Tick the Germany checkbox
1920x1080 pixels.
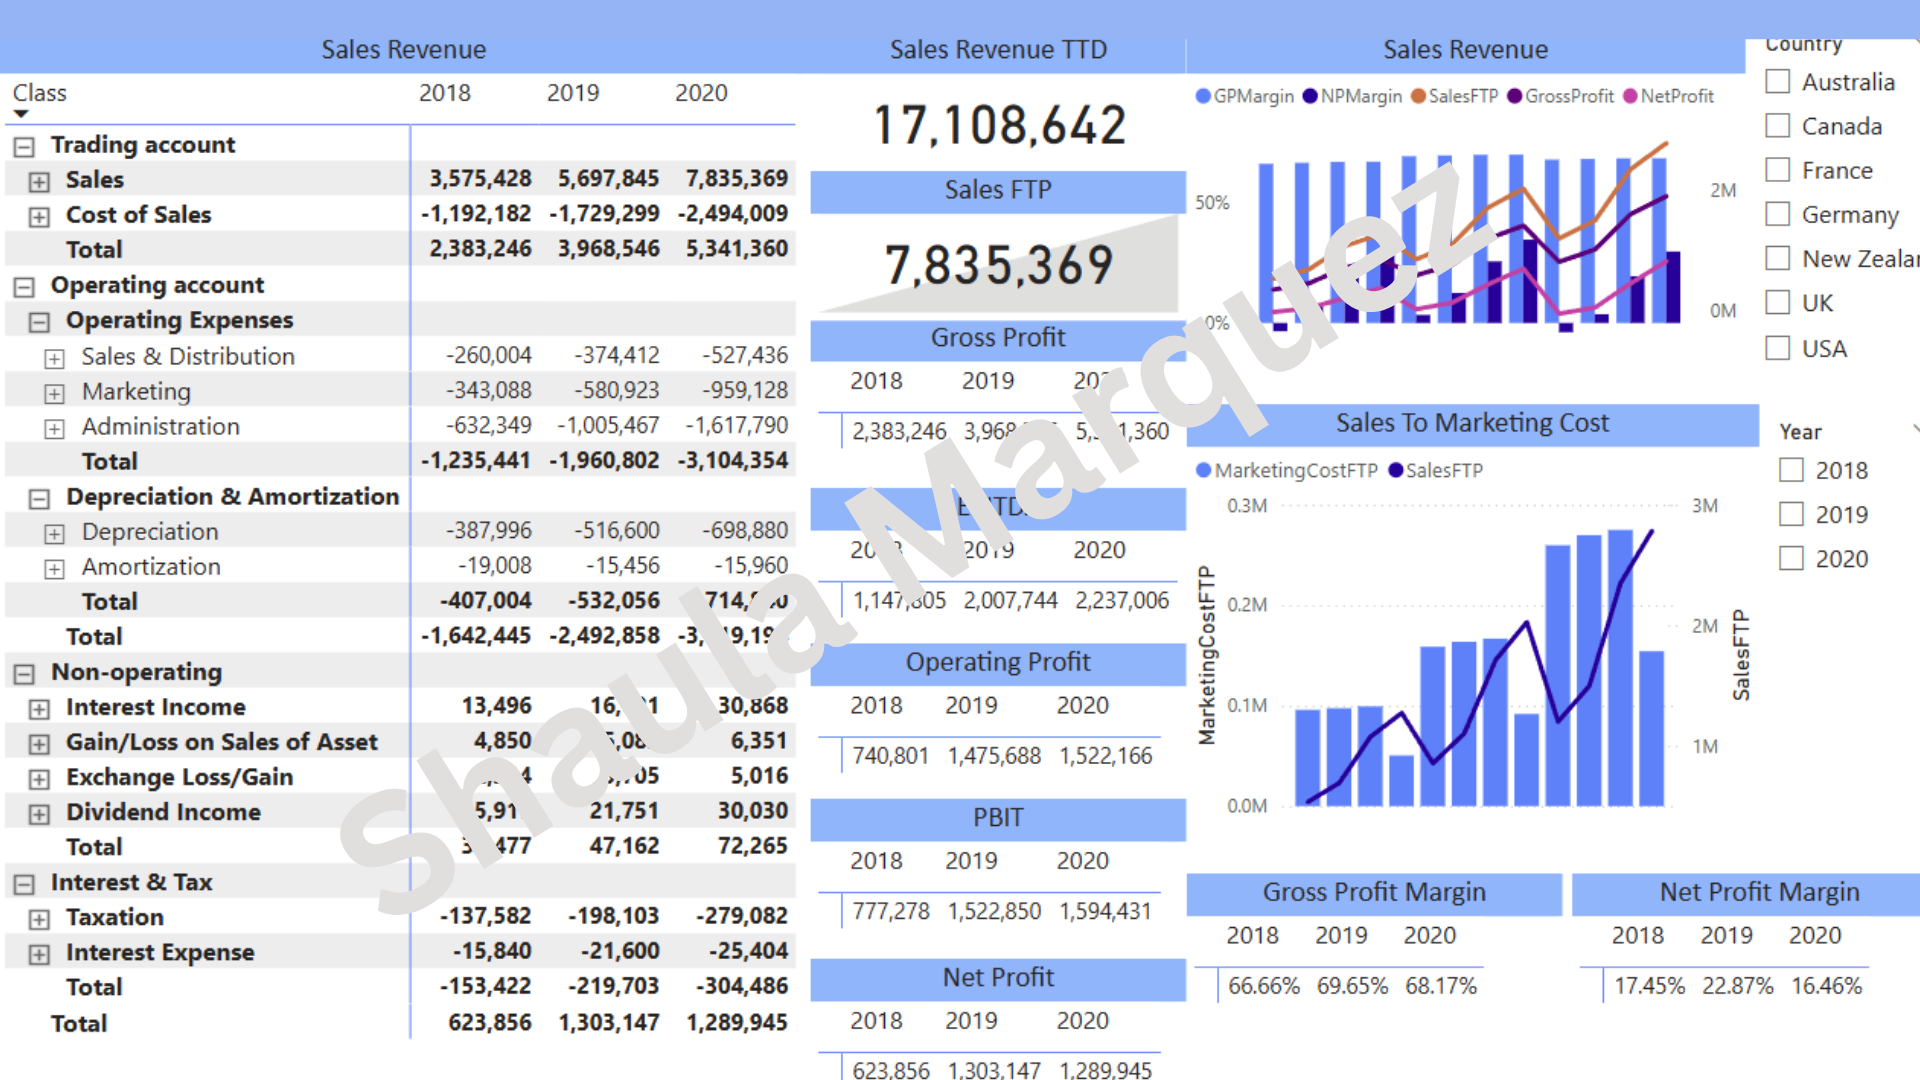point(1777,214)
